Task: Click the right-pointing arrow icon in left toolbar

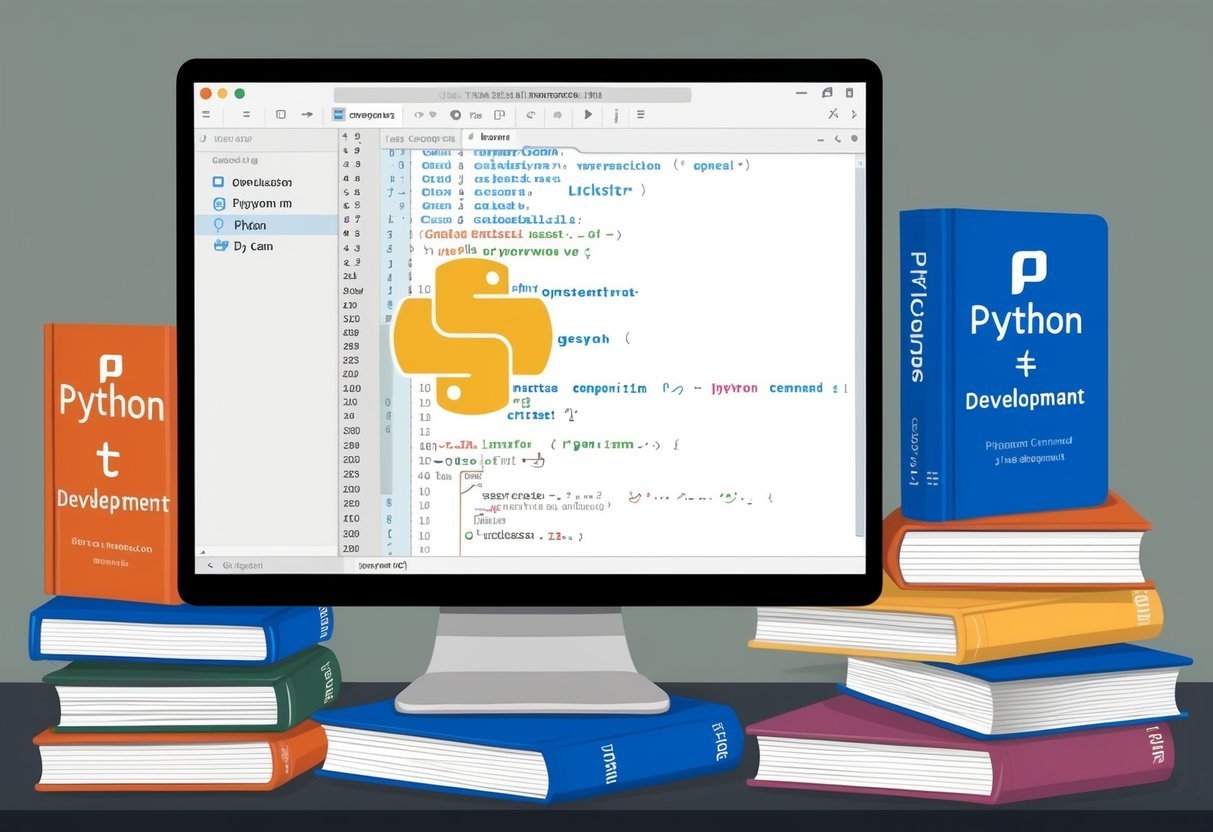Action: click(x=308, y=115)
